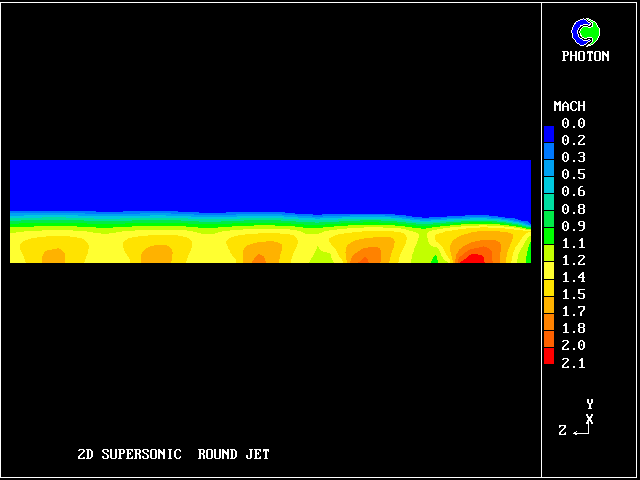Viewport: 640px width, 480px height.
Task: Click the '2D SUPERSONIC ROUND JET' title text
Action: [173, 454]
